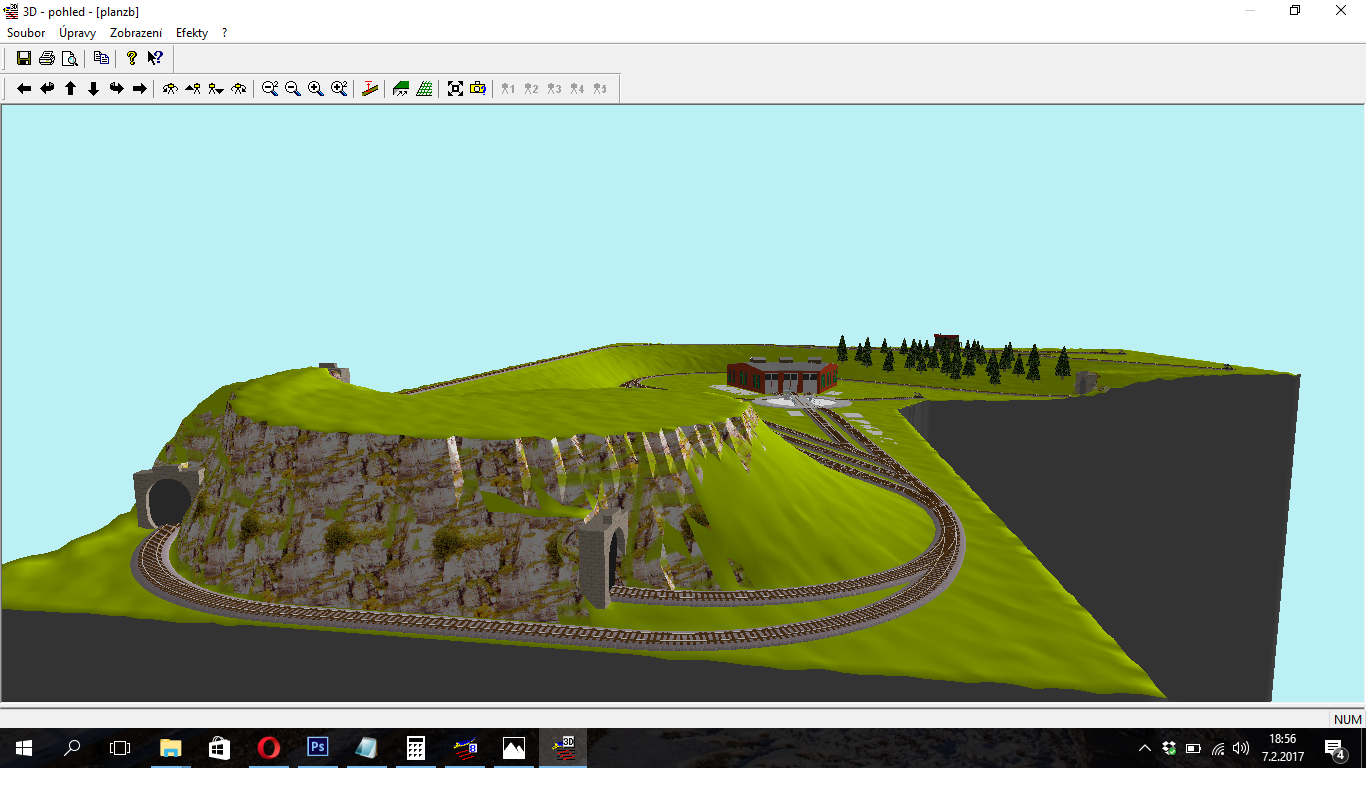
Task: Click the yellow camera icon
Action: pos(478,89)
